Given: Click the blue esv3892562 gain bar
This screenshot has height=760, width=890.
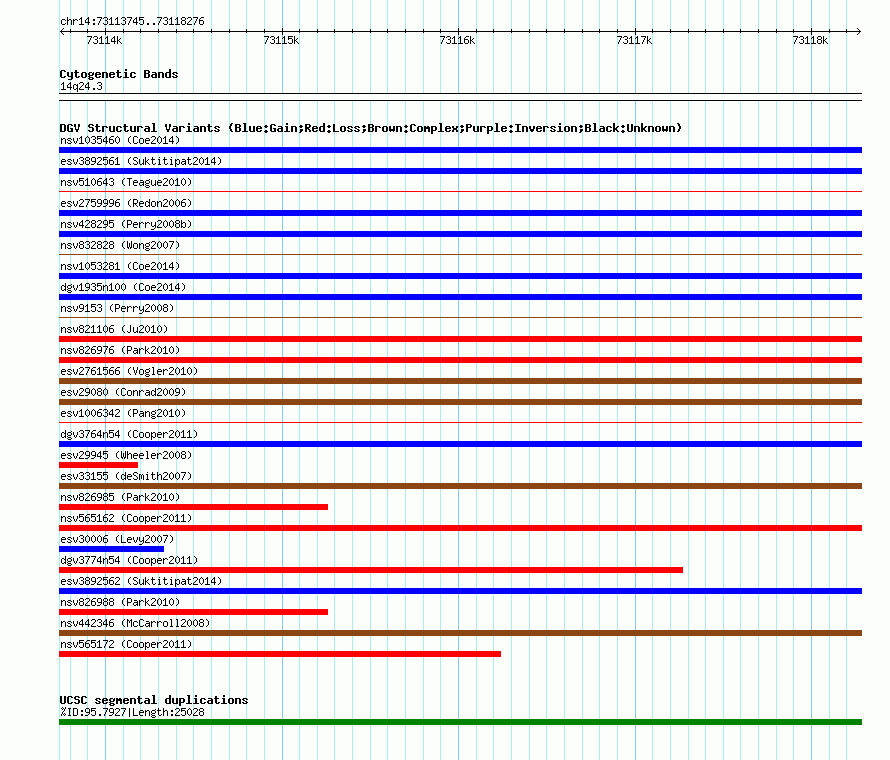Looking at the screenshot, I should pos(460,591).
